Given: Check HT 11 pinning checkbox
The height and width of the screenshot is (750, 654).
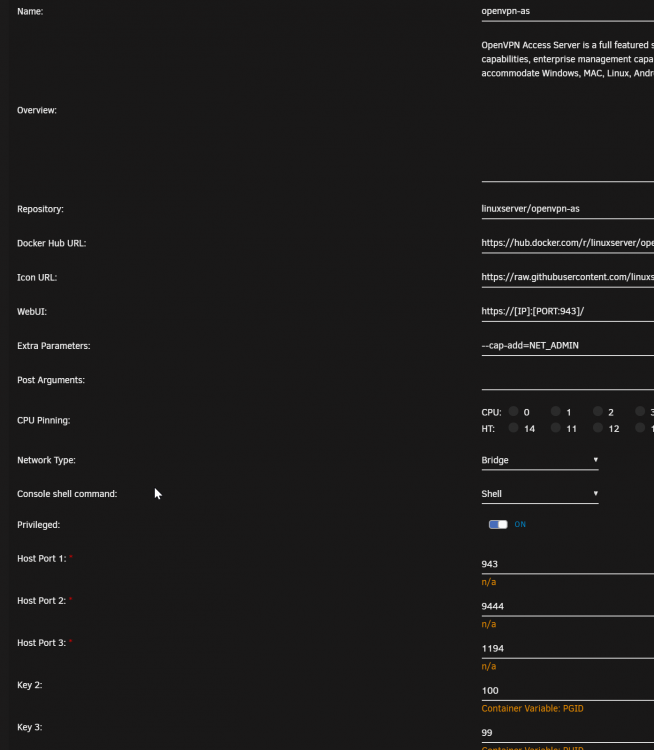Looking at the screenshot, I should 555,428.
